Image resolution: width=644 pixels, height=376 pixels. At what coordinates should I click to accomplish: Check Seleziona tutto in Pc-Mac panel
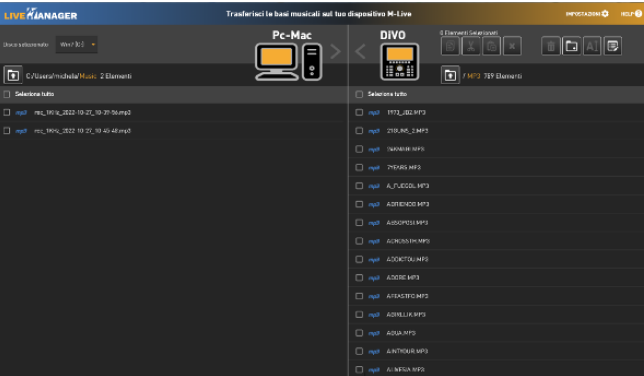[x=7, y=94]
